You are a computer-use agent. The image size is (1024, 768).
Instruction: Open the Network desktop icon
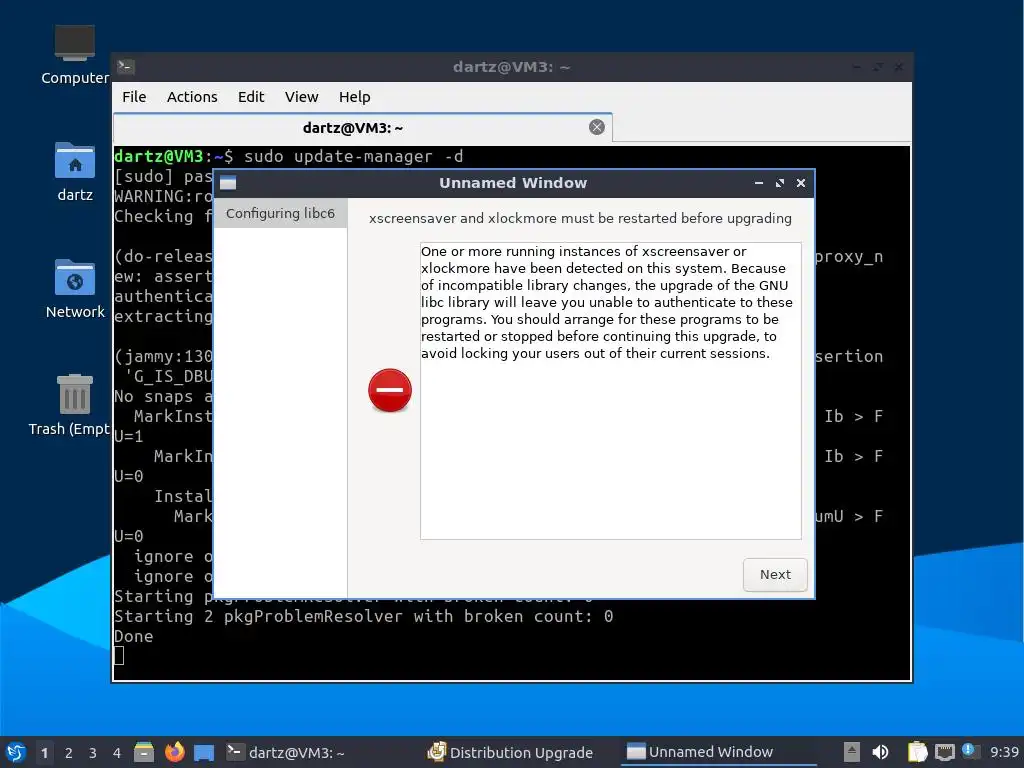pos(74,289)
